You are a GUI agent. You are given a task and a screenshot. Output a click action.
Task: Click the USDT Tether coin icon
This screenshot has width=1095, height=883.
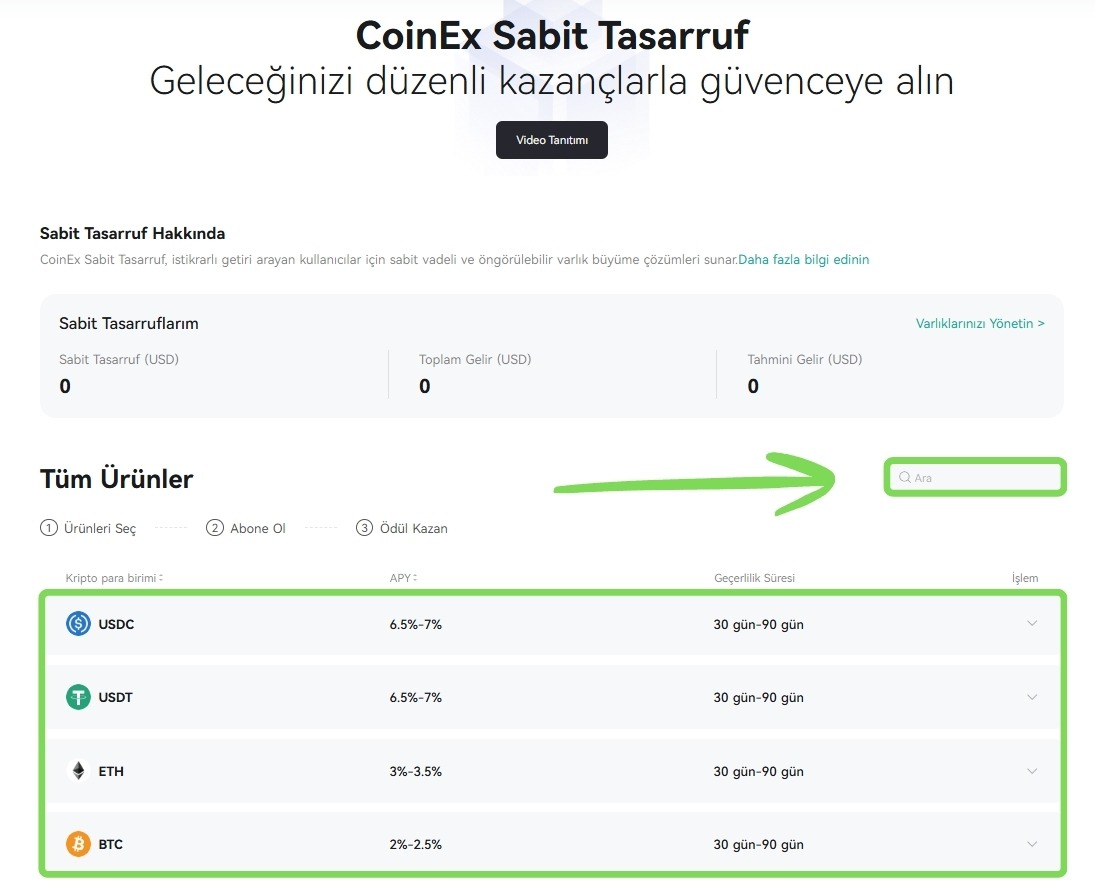coord(78,696)
